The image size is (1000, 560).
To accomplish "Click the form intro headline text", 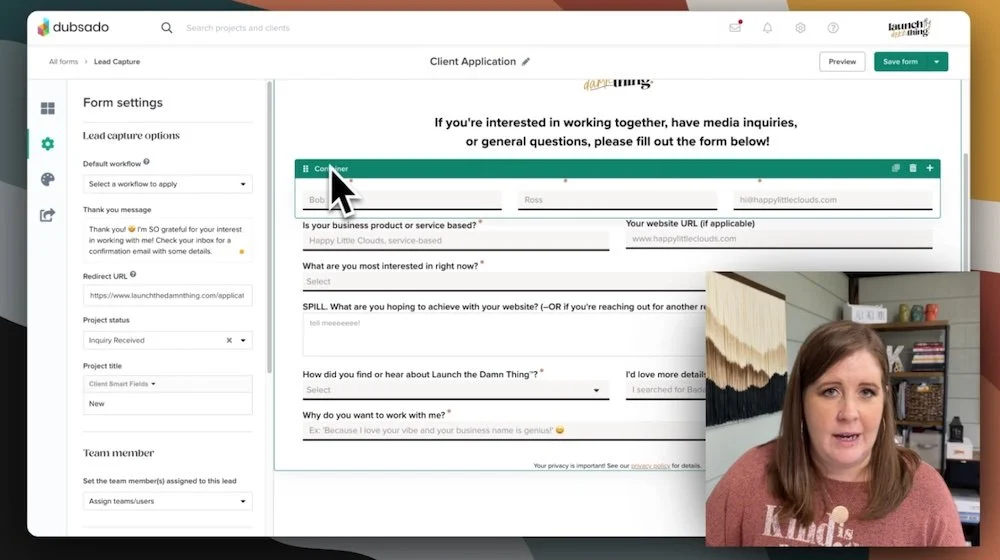I will [x=616, y=132].
